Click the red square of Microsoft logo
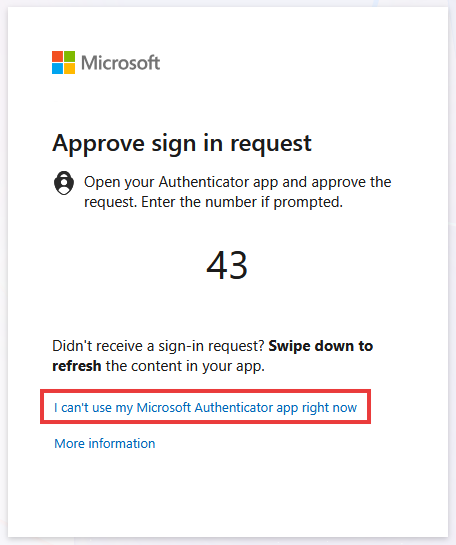Image resolution: width=456 pixels, height=545 pixels. [x=57, y=57]
